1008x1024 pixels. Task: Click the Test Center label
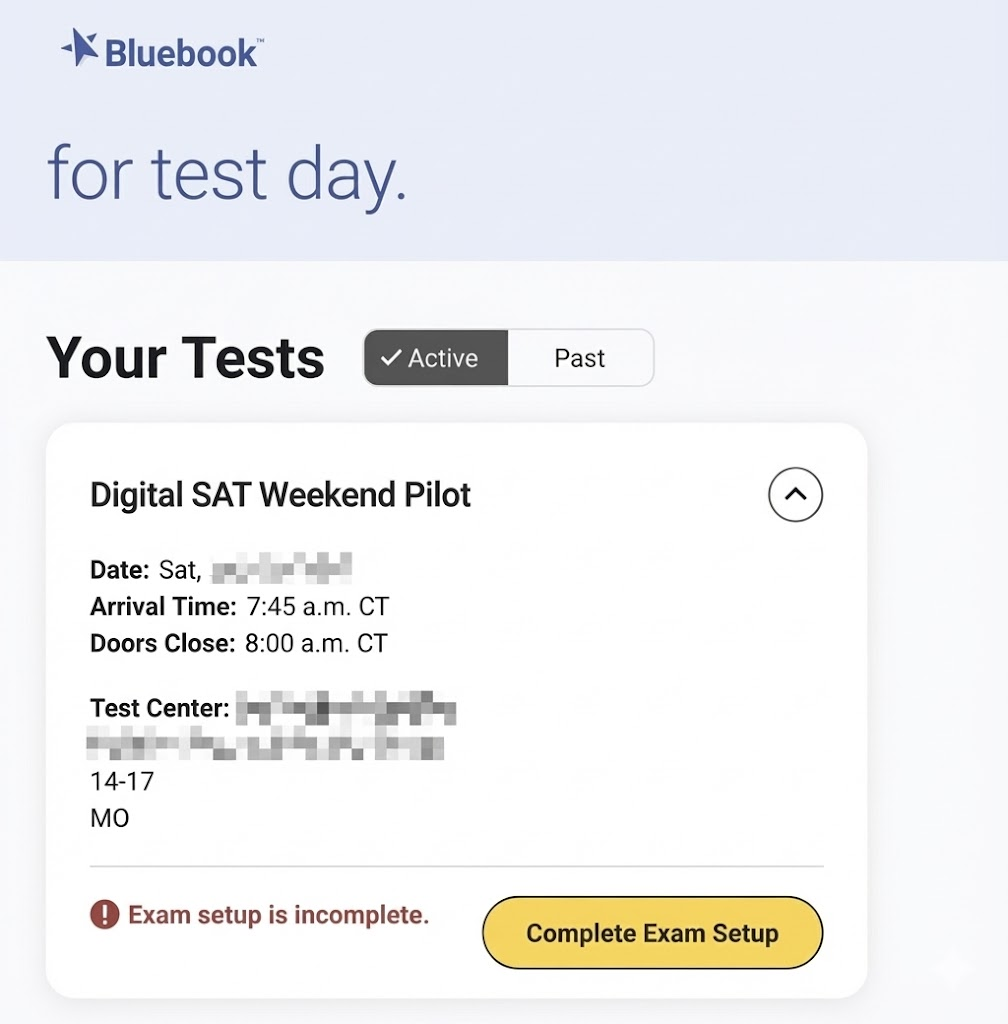point(160,709)
